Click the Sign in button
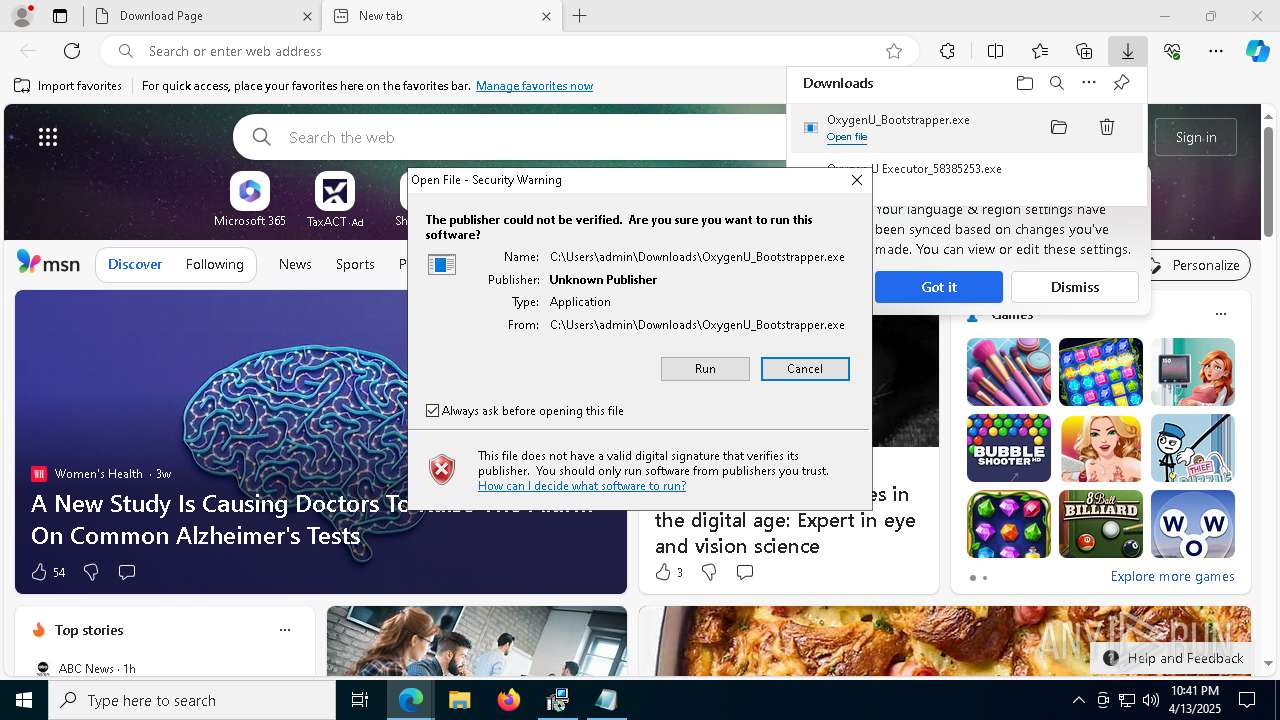This screenshot has width=1280, height=720. pos(1196,137)
